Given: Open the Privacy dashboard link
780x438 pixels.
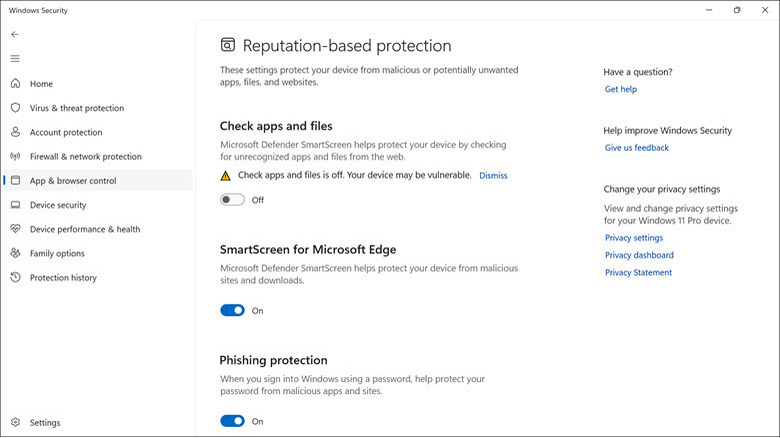Looking at the screenshot, I should tap(639, 255).
